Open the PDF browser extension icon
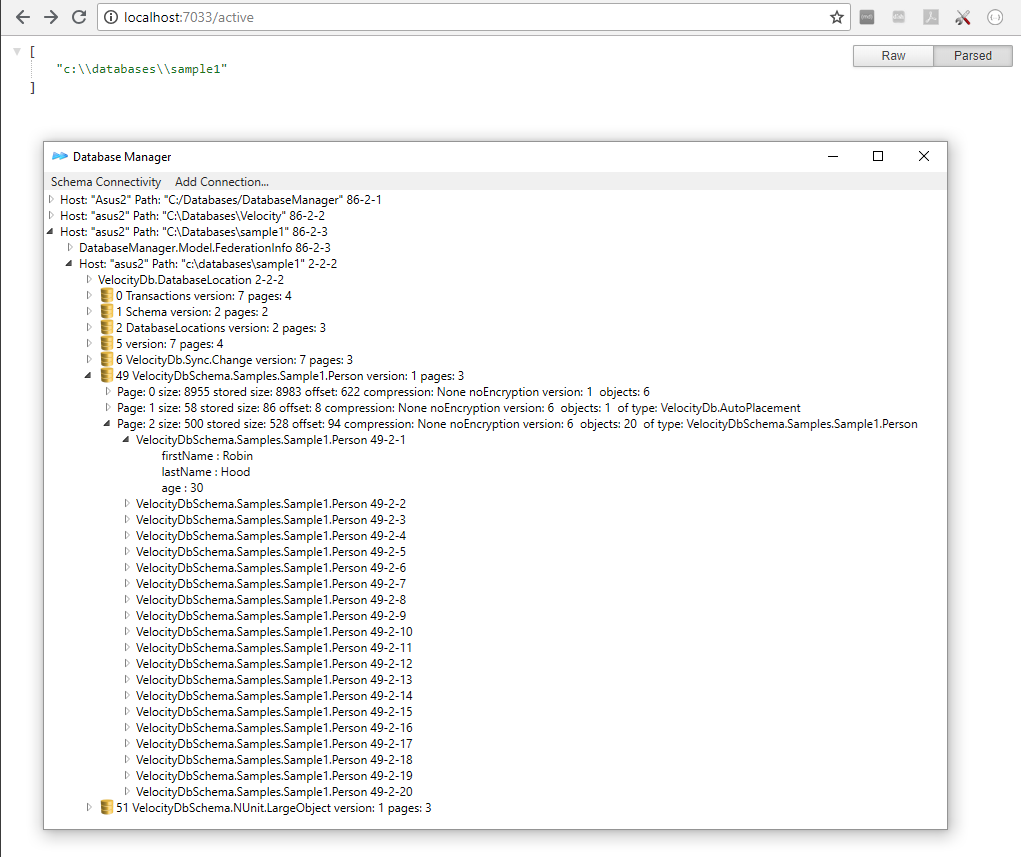Screen dimensions: 1021x857 (930, 18)
